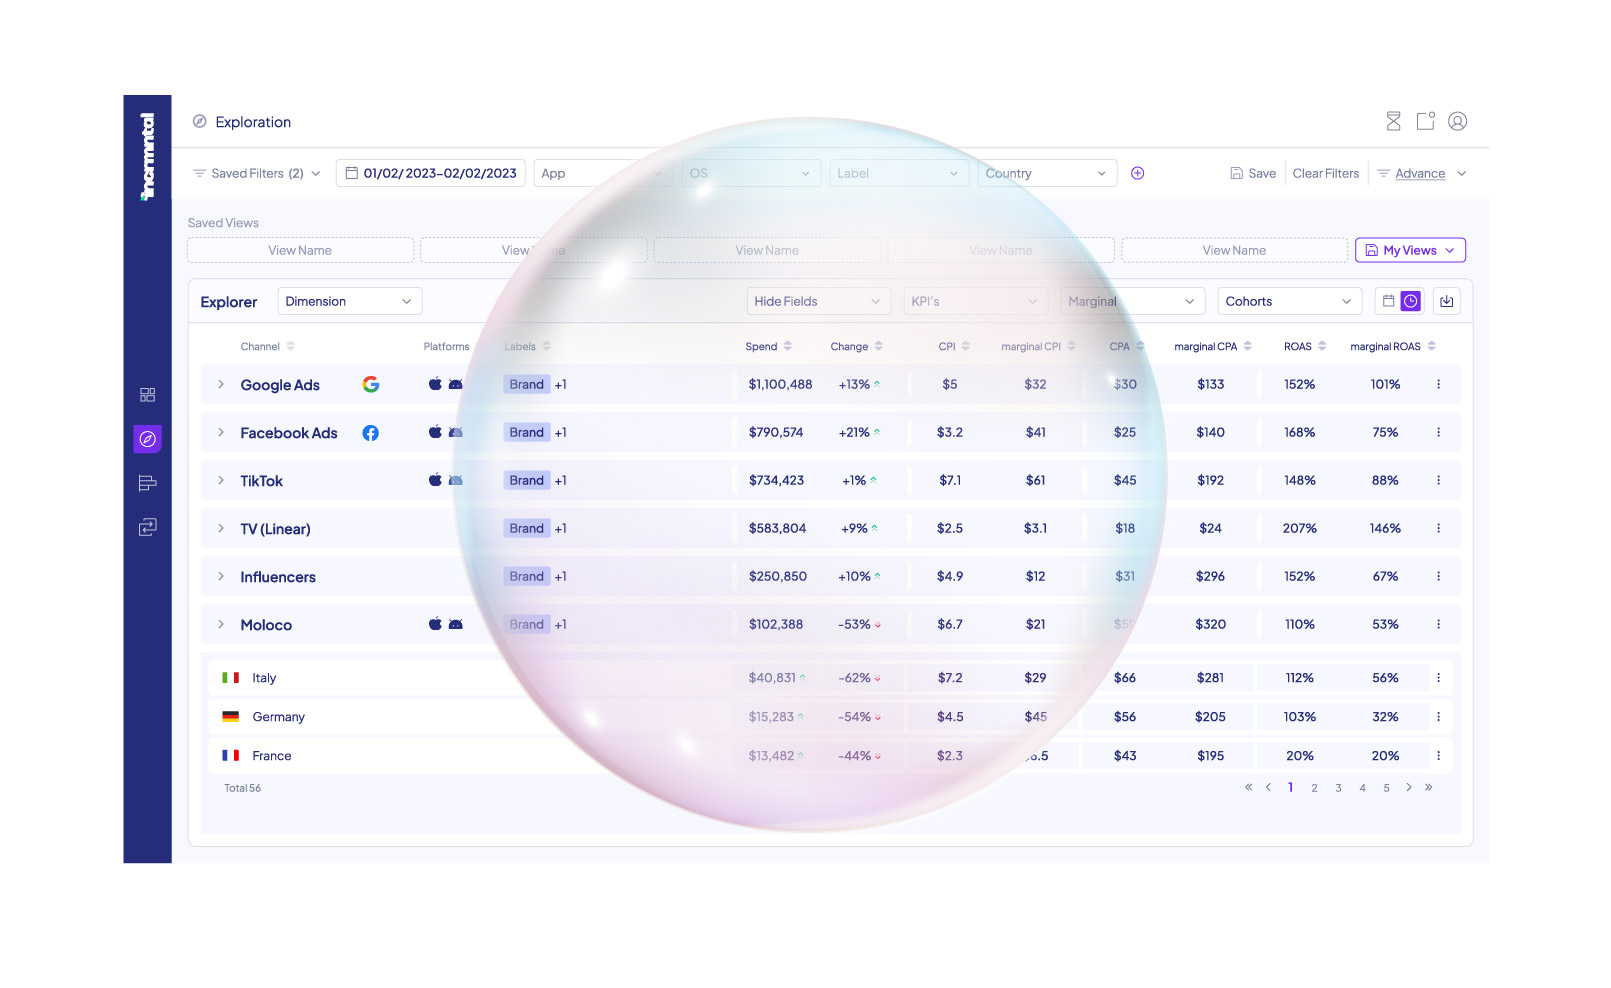This screenshot has width=1611, height=988.
Task: Toggle the calendar view button
Action: point(1388,301)
